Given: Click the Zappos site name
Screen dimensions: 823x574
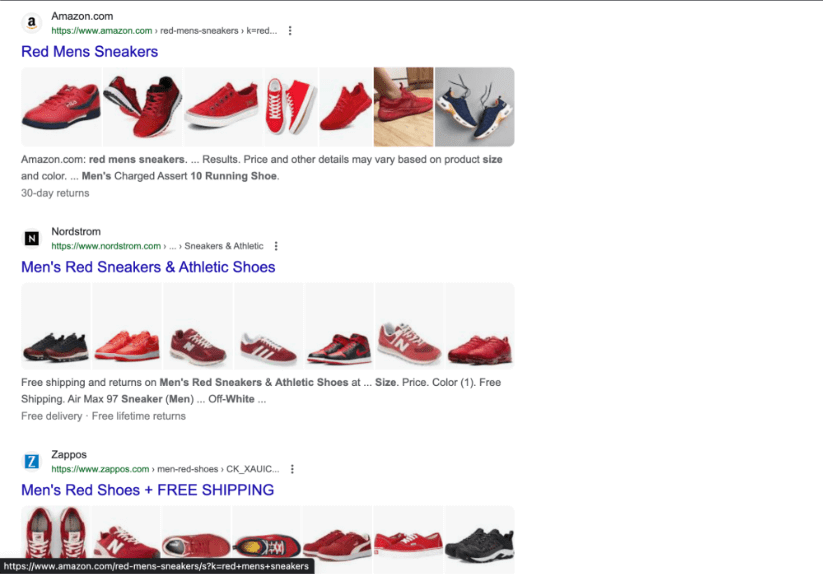Looking at the screenshot, I should pos(69,454).
